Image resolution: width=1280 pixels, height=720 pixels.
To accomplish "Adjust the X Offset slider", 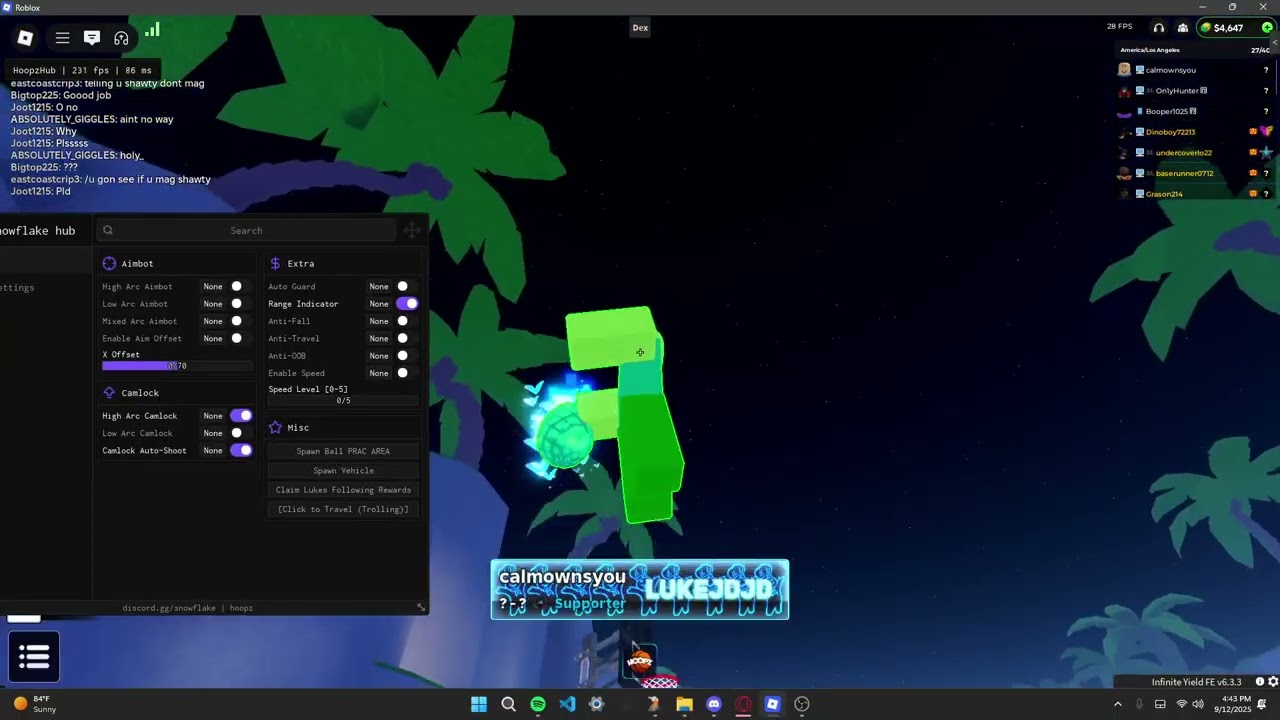I will point(177,366).
